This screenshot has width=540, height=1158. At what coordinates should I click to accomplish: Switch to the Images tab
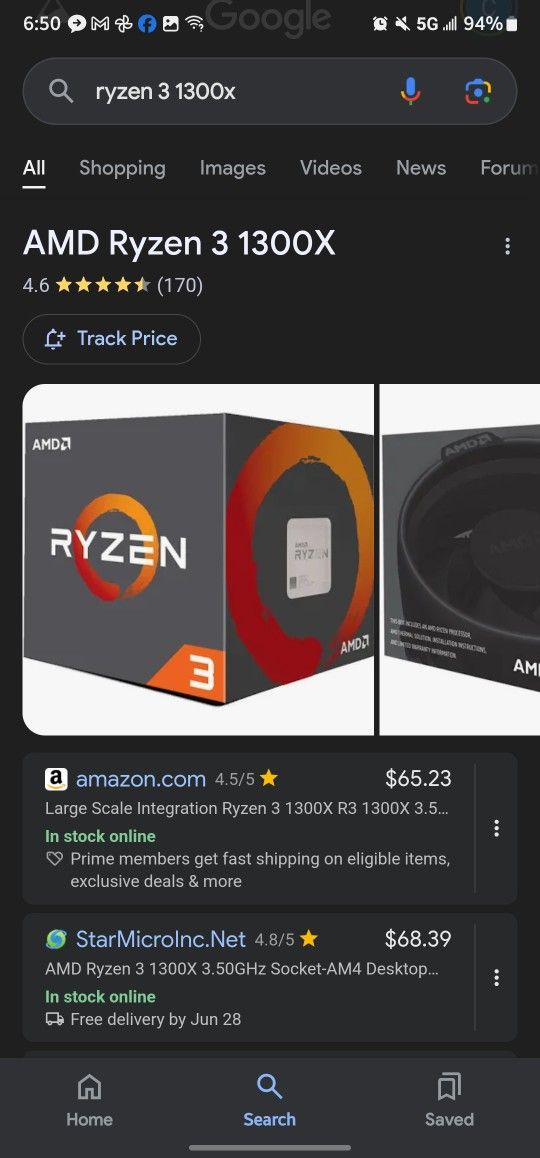tap(233, 168)
